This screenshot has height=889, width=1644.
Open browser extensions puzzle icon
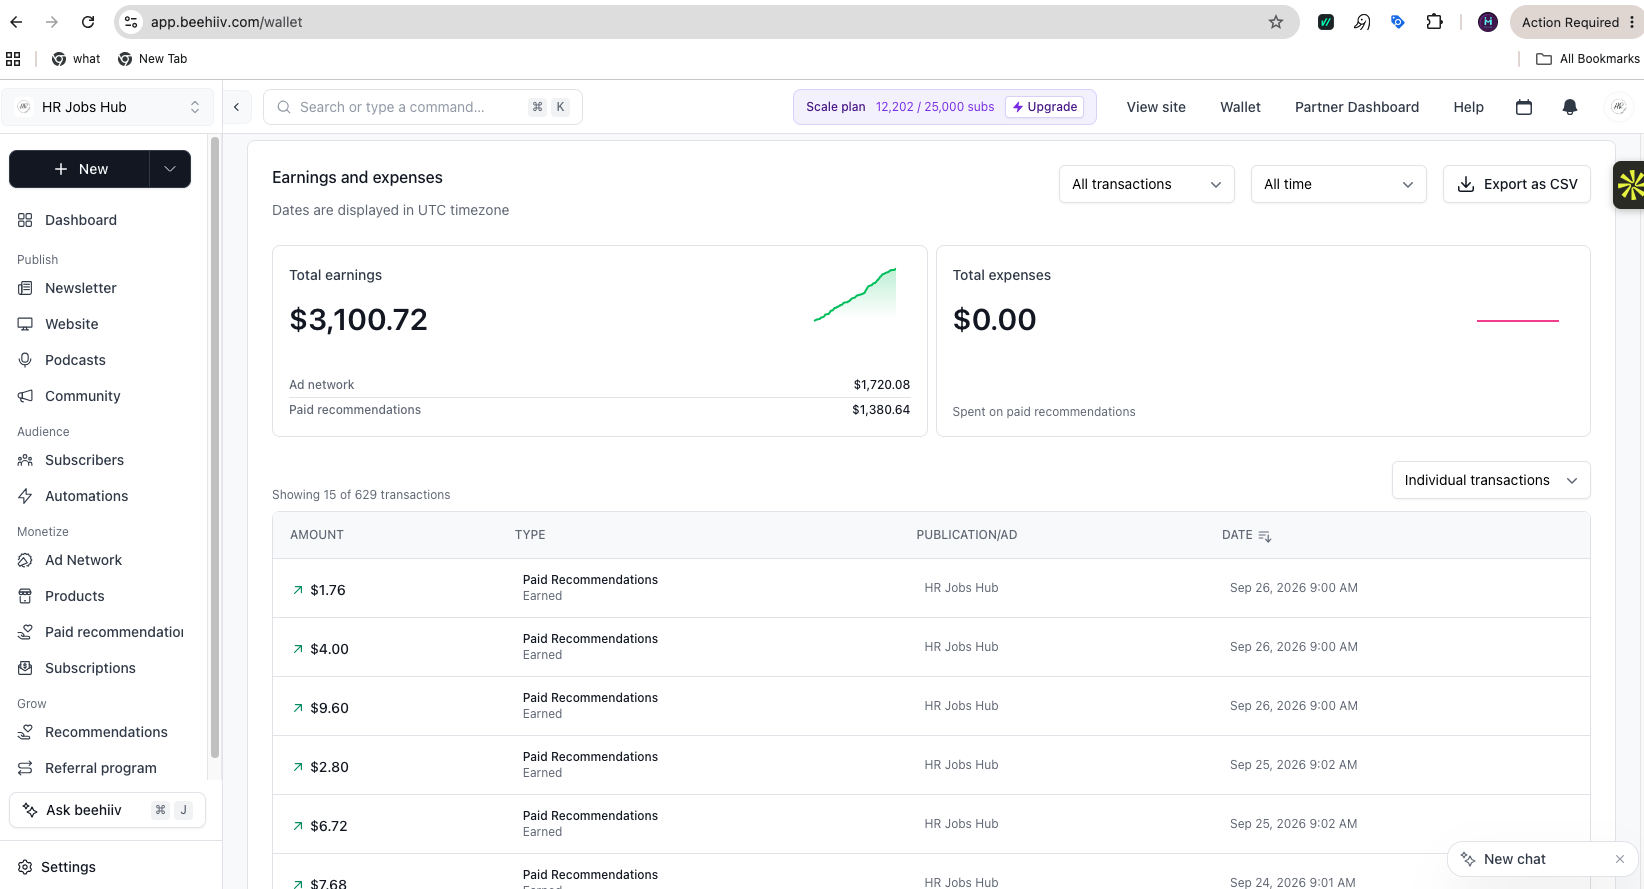[1434, 22]
